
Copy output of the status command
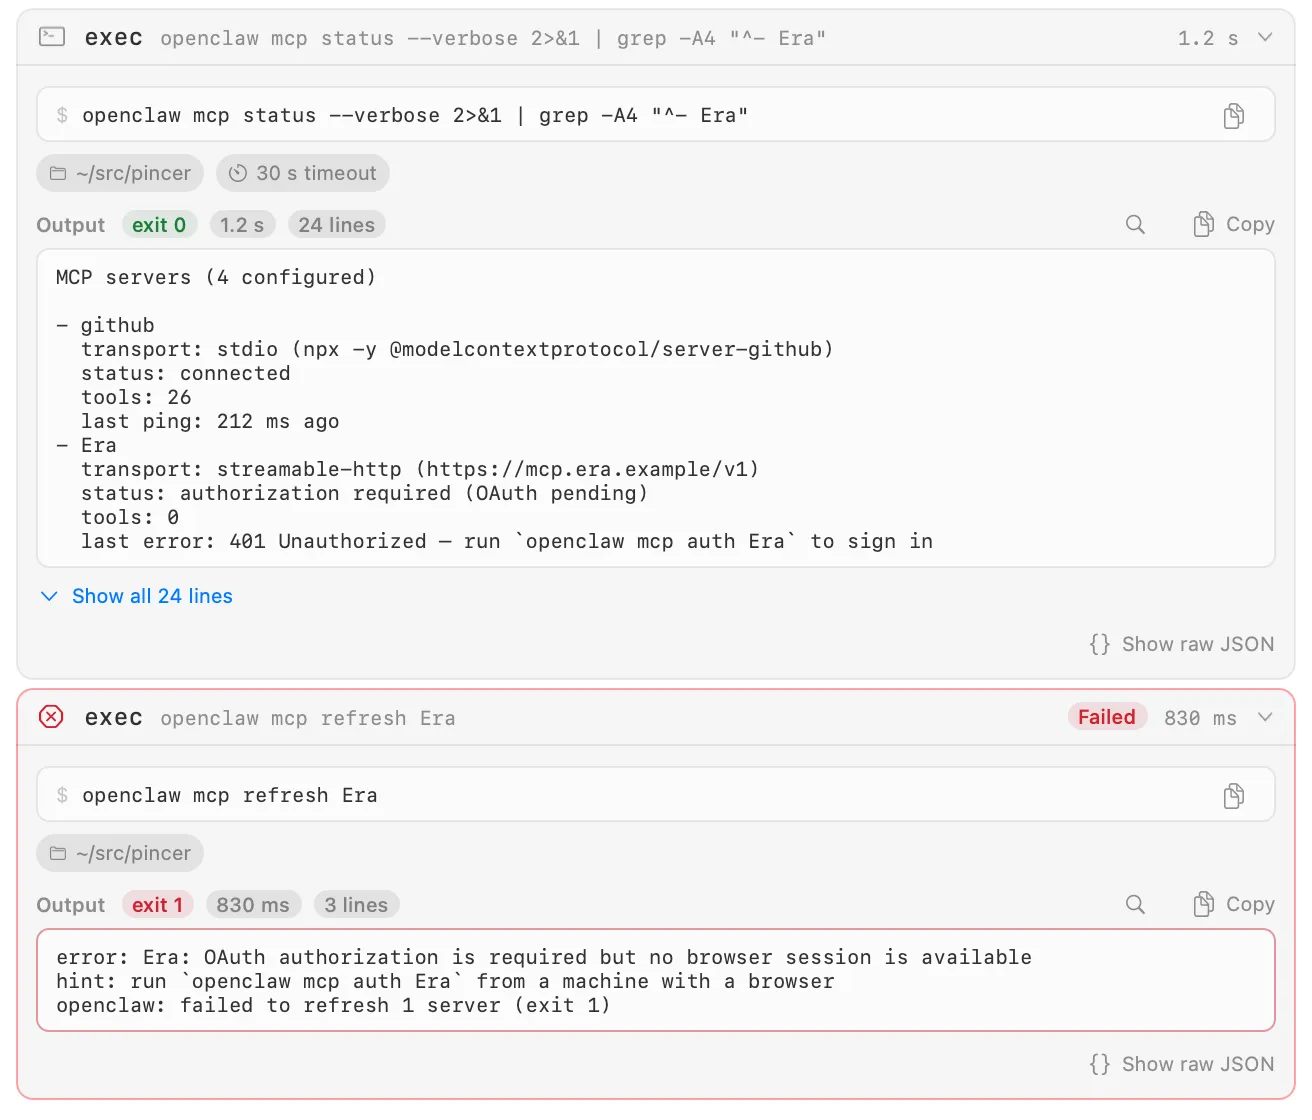tap(1234, 225)
